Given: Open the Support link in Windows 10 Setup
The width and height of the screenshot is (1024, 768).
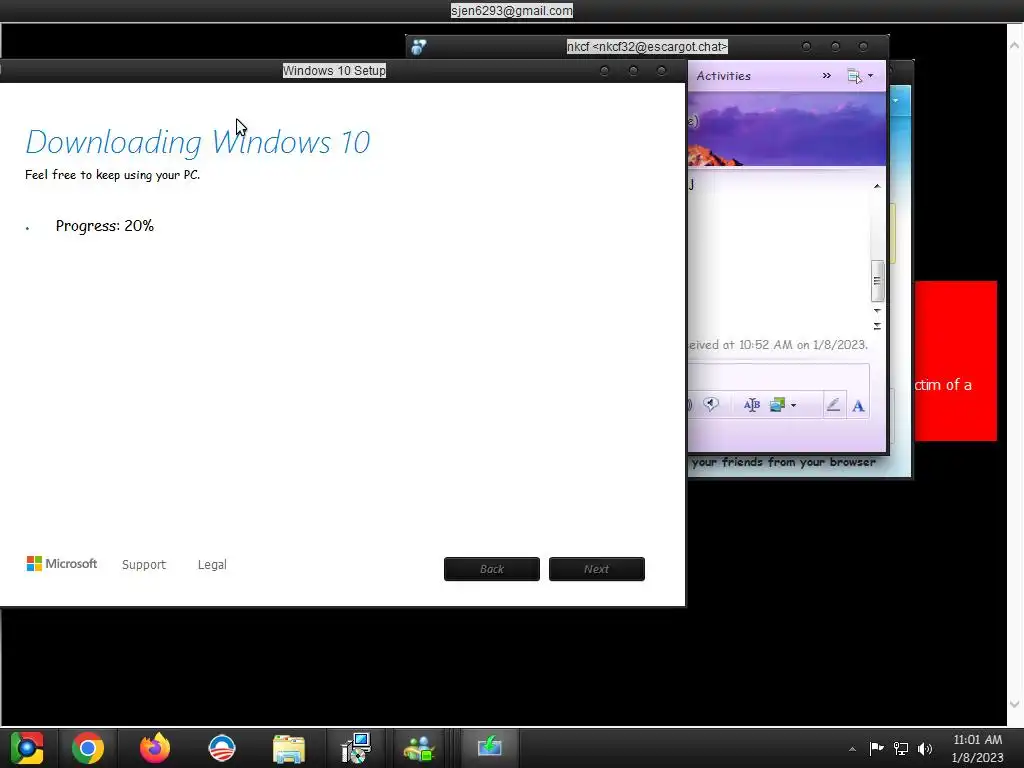Looking at the screenshot, I should point(144,565).
